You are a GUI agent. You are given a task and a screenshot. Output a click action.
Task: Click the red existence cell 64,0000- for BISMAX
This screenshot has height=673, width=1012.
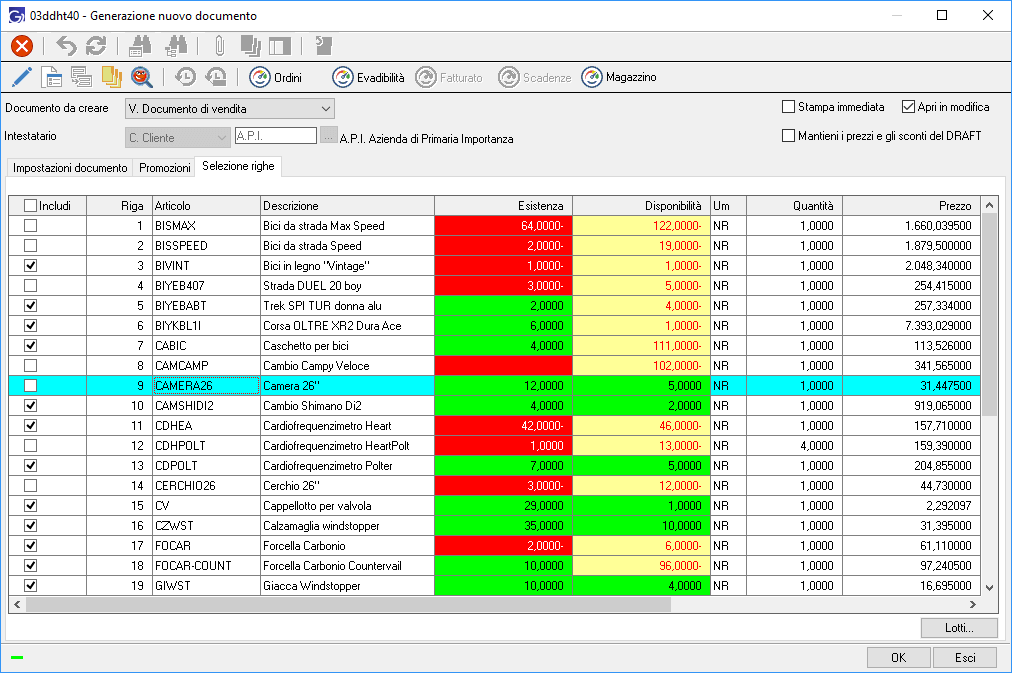(x=503, y=226)
